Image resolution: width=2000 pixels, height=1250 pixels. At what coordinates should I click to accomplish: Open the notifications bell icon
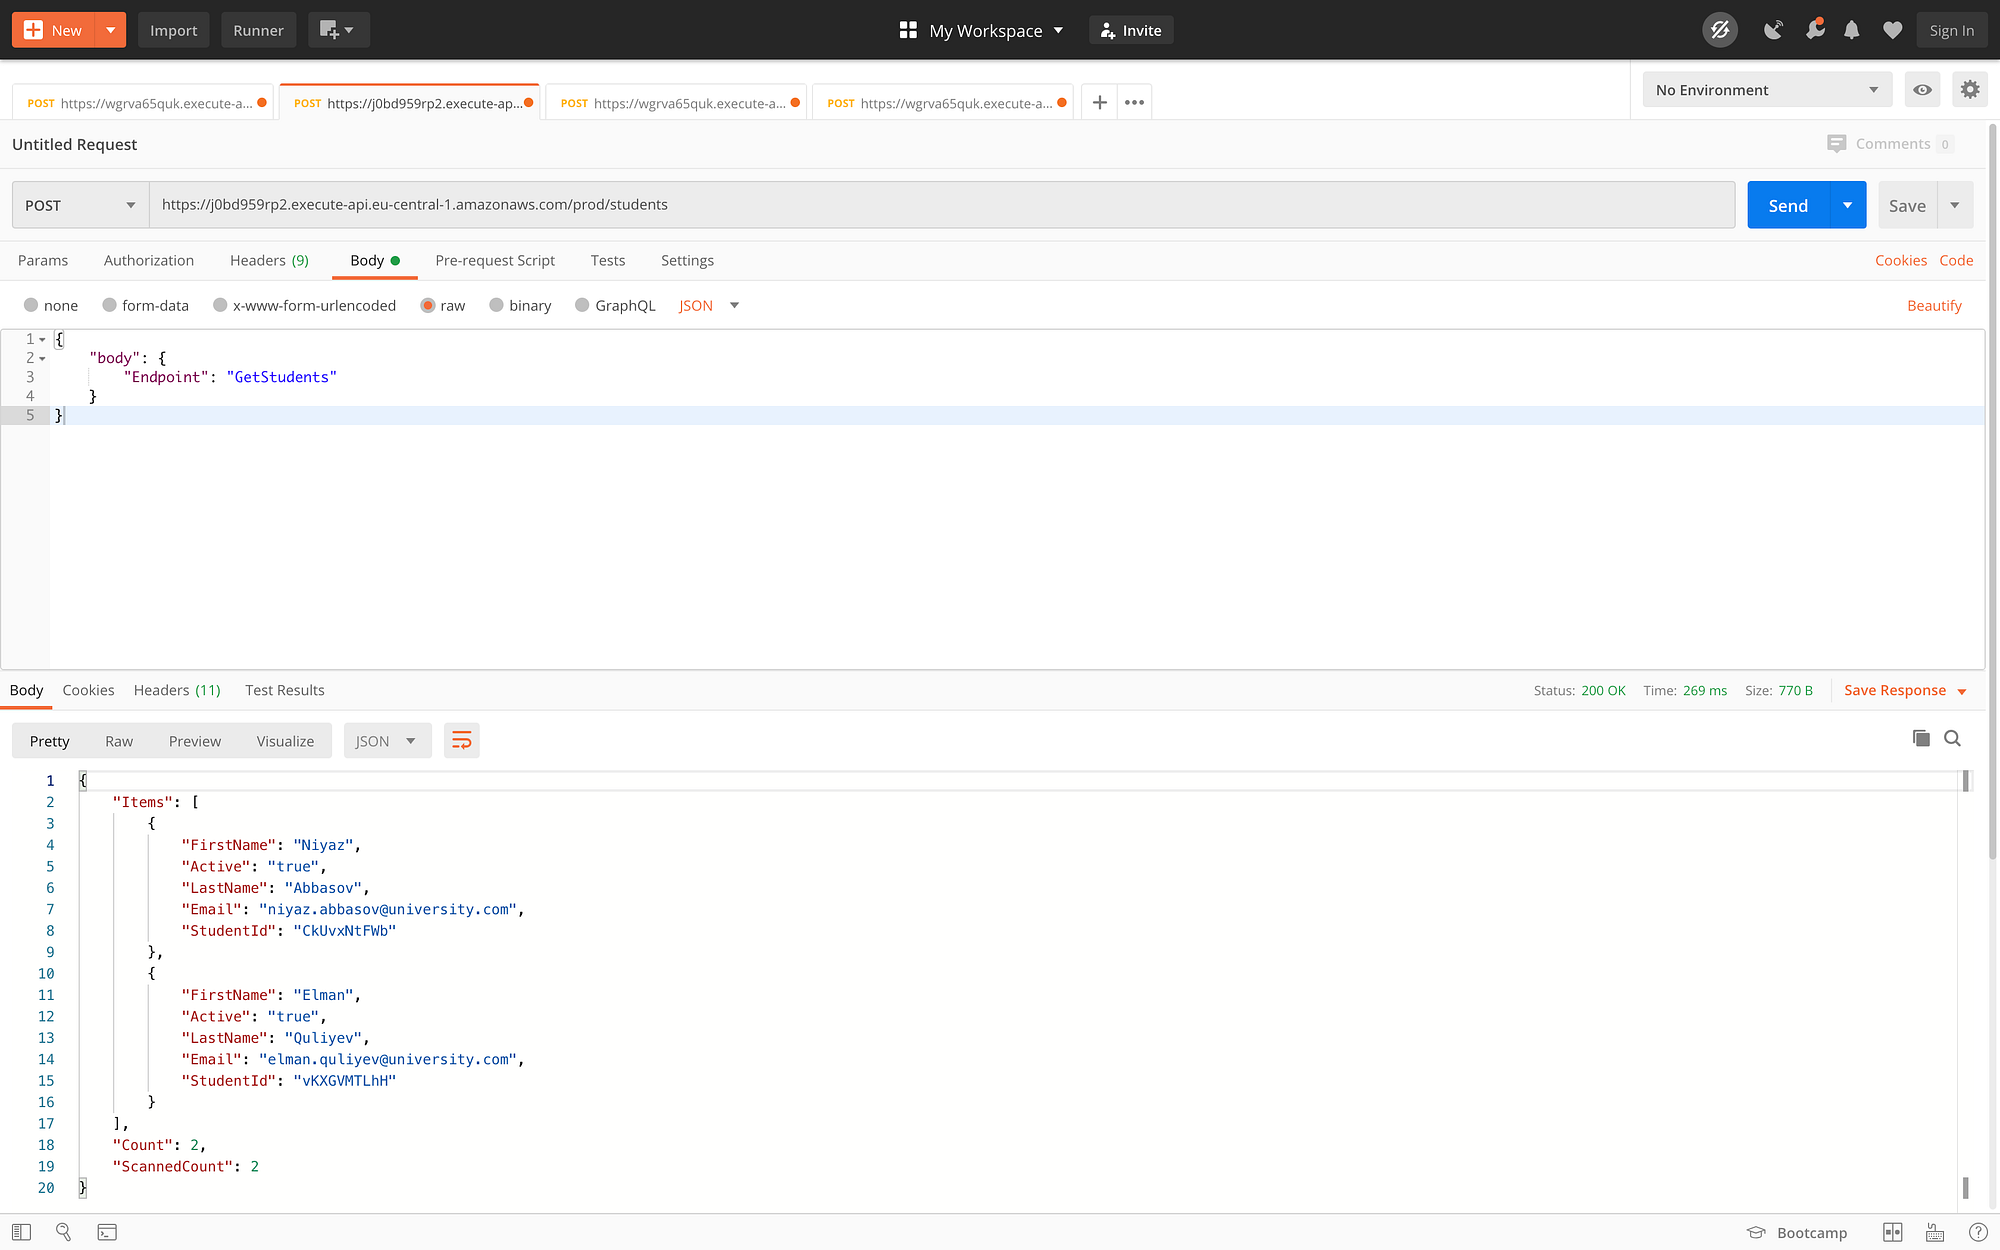1852,30
